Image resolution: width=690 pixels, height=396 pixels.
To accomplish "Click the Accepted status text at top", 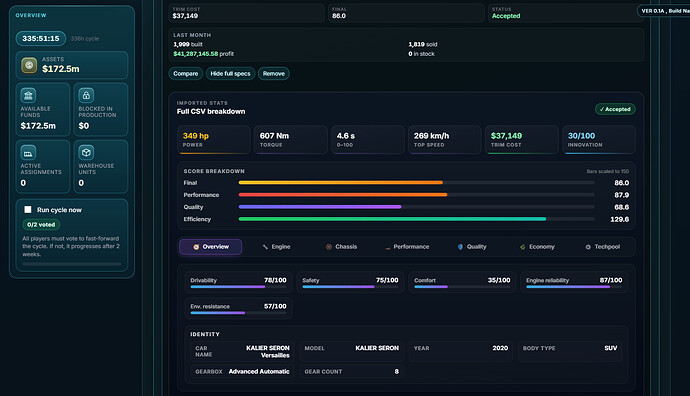I will pyautogui.click(x=506, y=16).
